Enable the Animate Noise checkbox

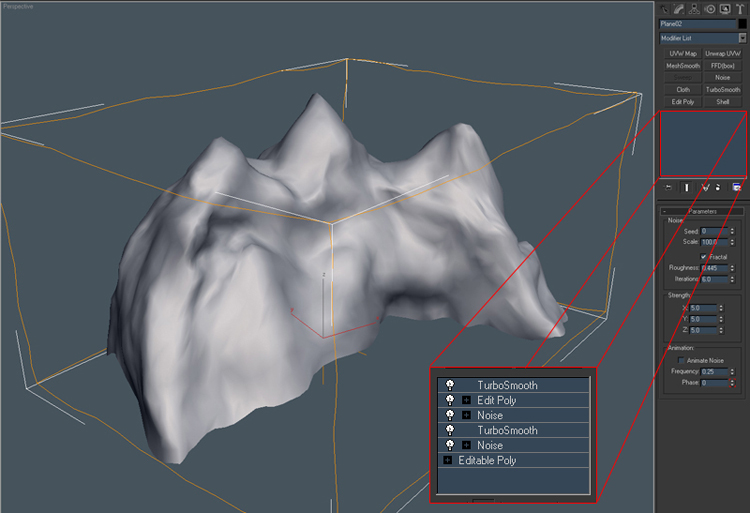(x=682, y=360)
